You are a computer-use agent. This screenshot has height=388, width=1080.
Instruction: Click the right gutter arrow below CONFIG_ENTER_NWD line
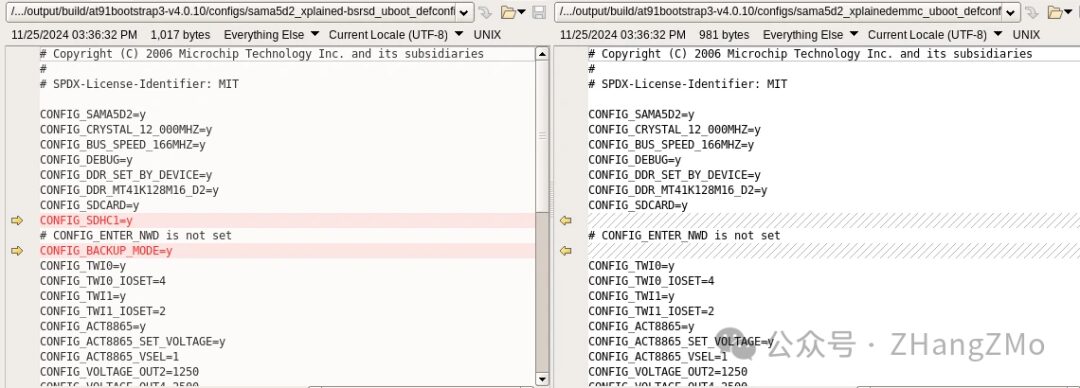pyautogui.click(x=565, y=251)
